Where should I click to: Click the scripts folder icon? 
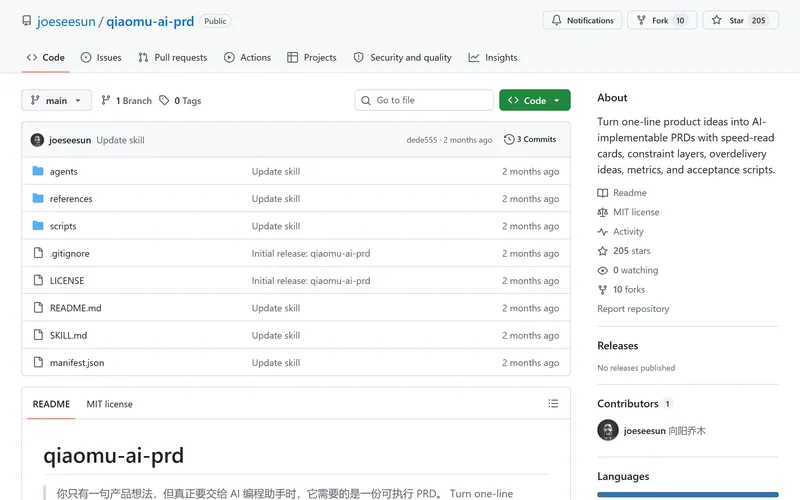click(x=38, y=226)
